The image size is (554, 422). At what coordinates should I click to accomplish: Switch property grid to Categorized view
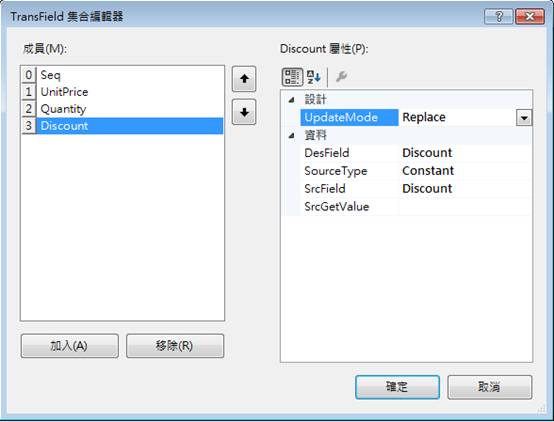point(292,77)
